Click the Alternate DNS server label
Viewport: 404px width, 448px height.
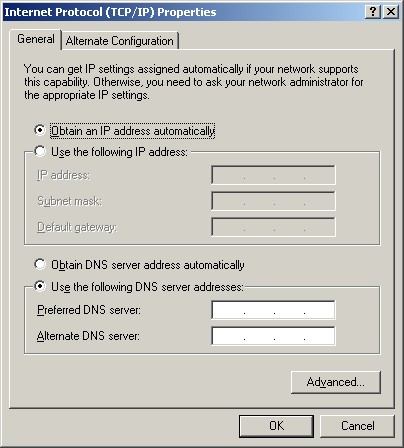tap(88, 336)
